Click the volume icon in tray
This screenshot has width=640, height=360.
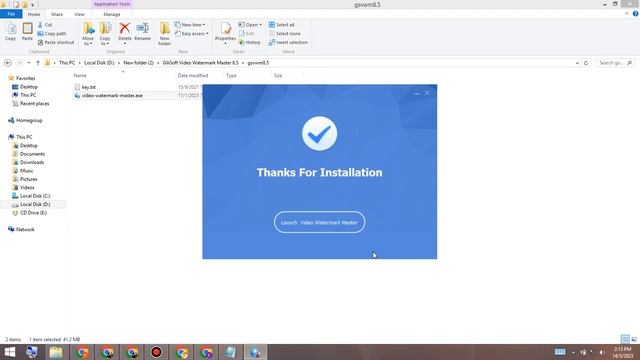click(602, 352)
